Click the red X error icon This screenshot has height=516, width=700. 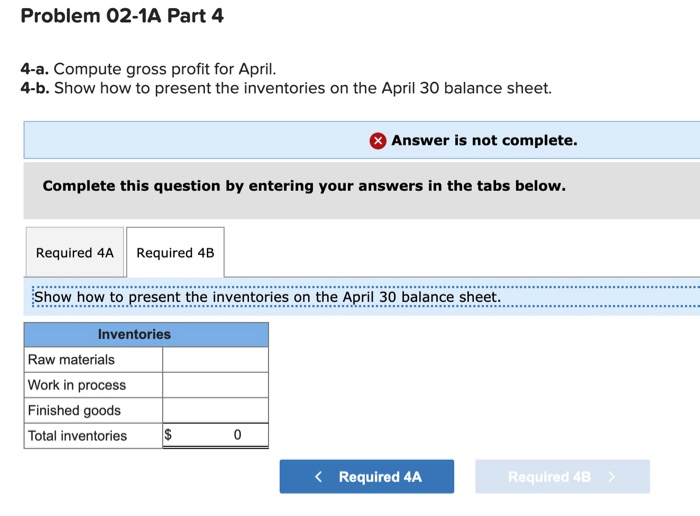coord(378,141)
